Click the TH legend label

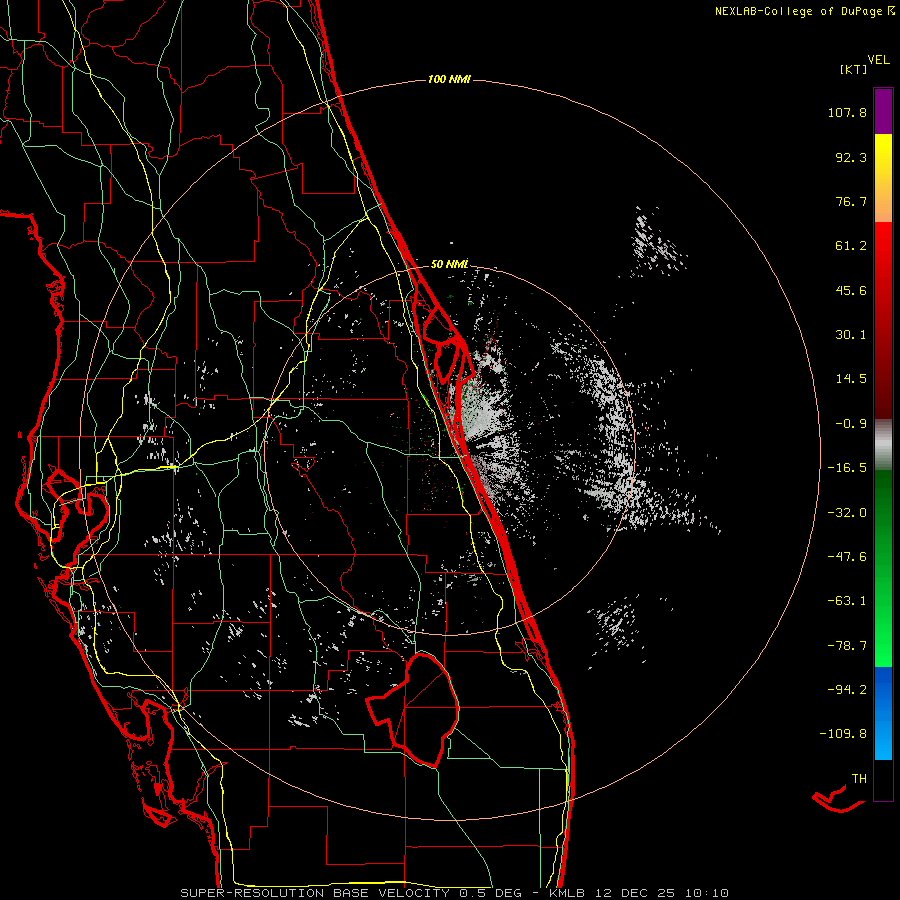click(859, 779)
